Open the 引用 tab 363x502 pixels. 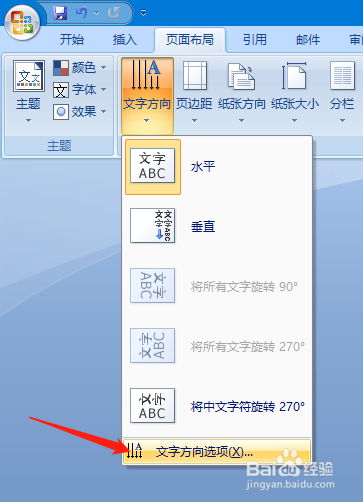[255, 40]
